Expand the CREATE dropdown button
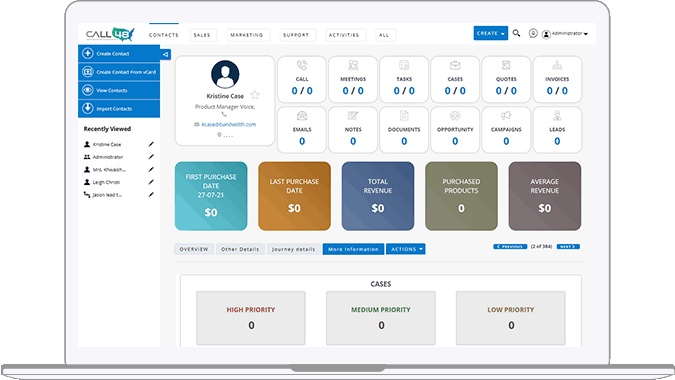This screenshot has height=380, width=675. coord(490,33)
